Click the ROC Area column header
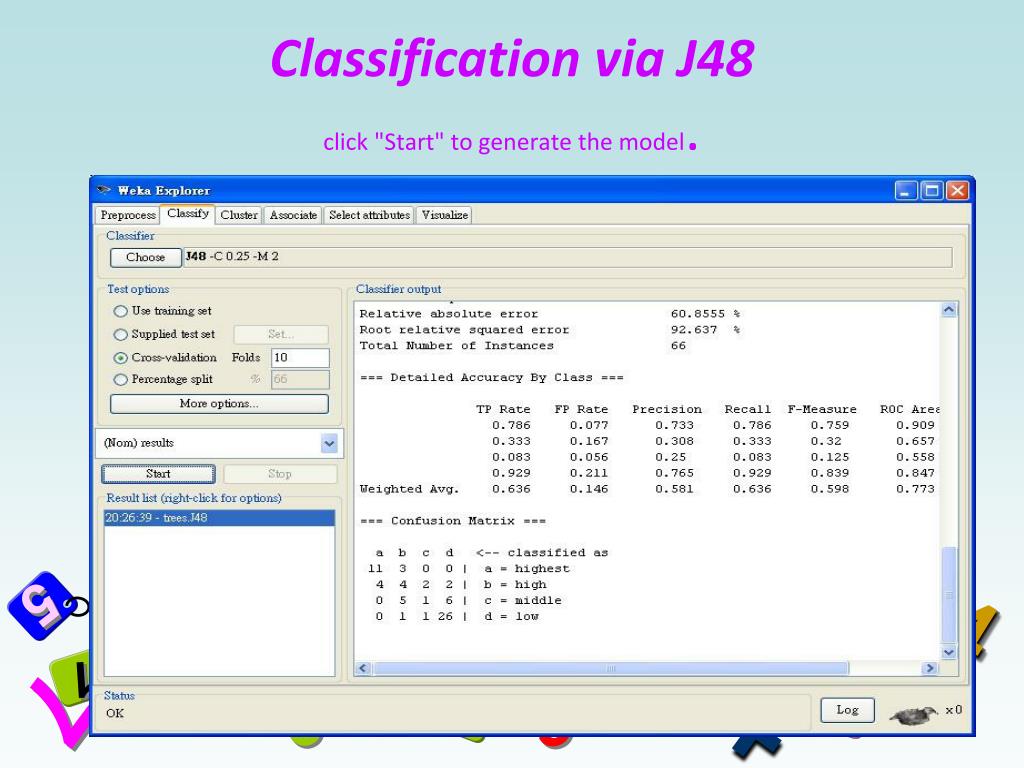The image size is (1024, 768). pos(910,409)
